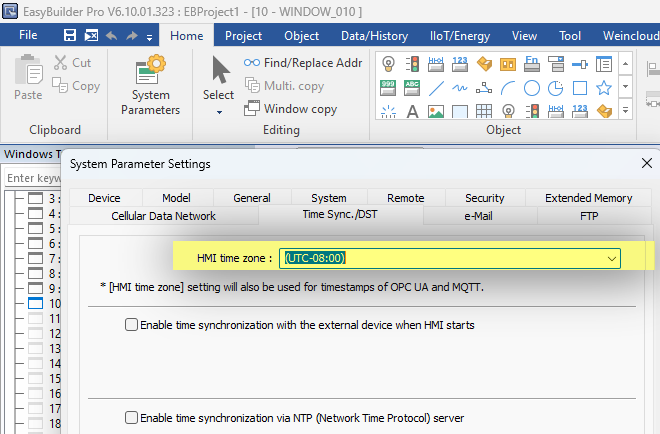Open the Data/History ribbon tab
Image resolution: width=660 pixels, height=434 pixels.
click(x=375, y=36)
